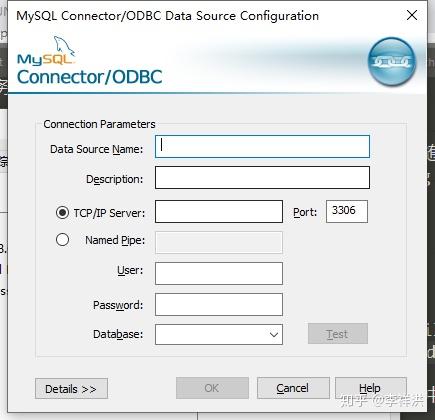Cancel the data source configuration
This screenshot has width=435, height=420.
[x=293, y=388]
